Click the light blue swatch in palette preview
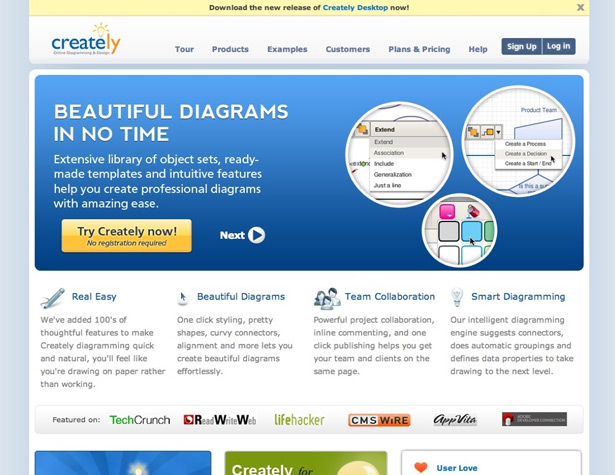615x475 pixels. click(471, 231)
